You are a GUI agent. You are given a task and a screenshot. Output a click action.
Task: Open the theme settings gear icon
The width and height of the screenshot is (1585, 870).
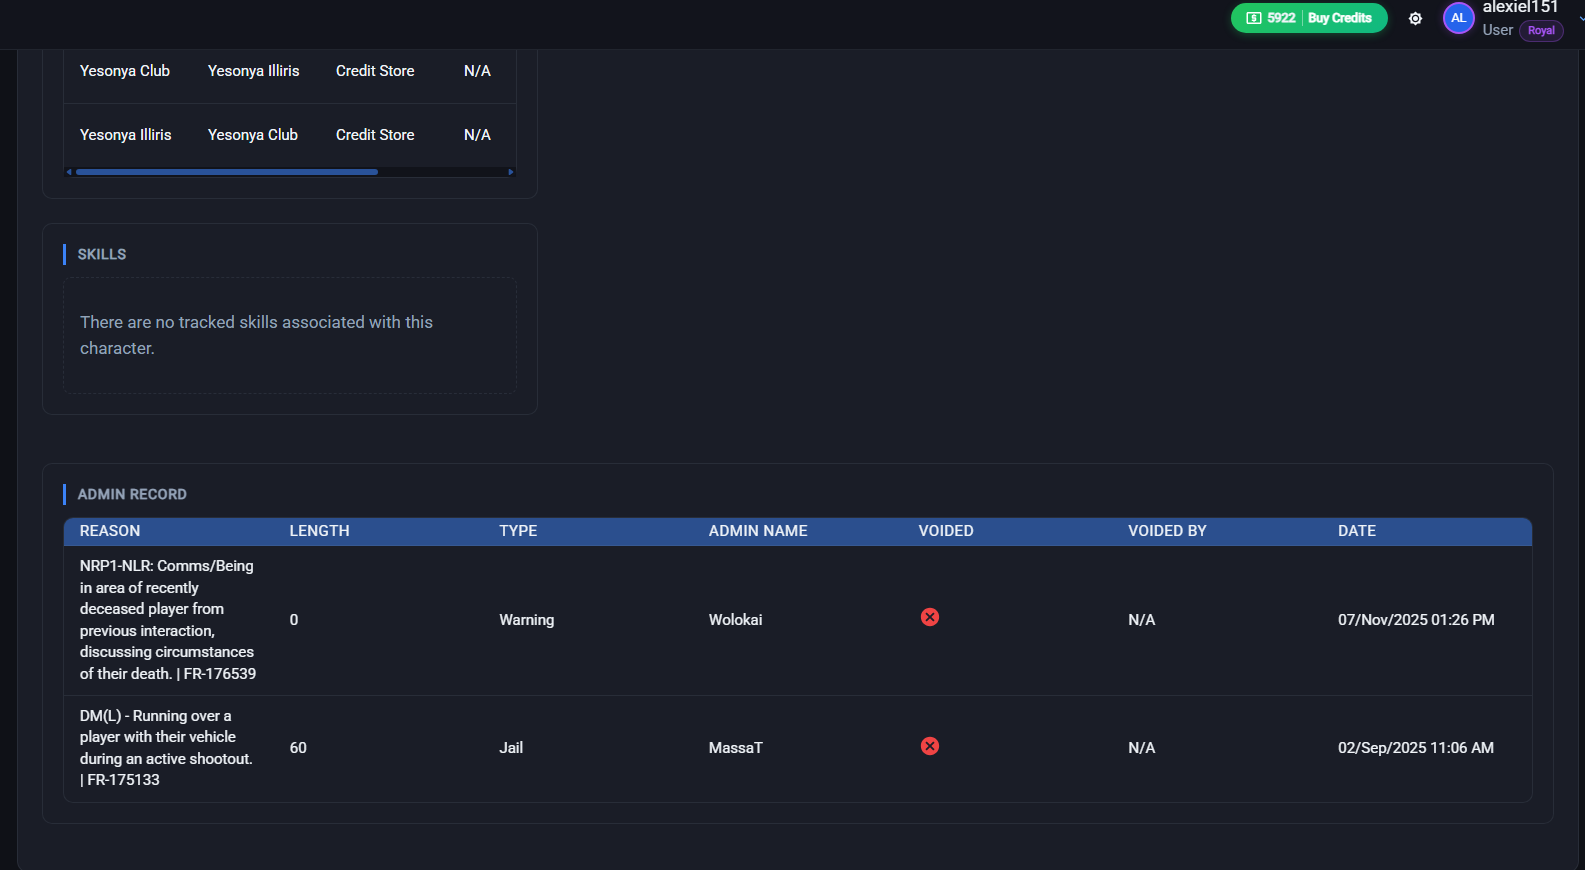1415,18
